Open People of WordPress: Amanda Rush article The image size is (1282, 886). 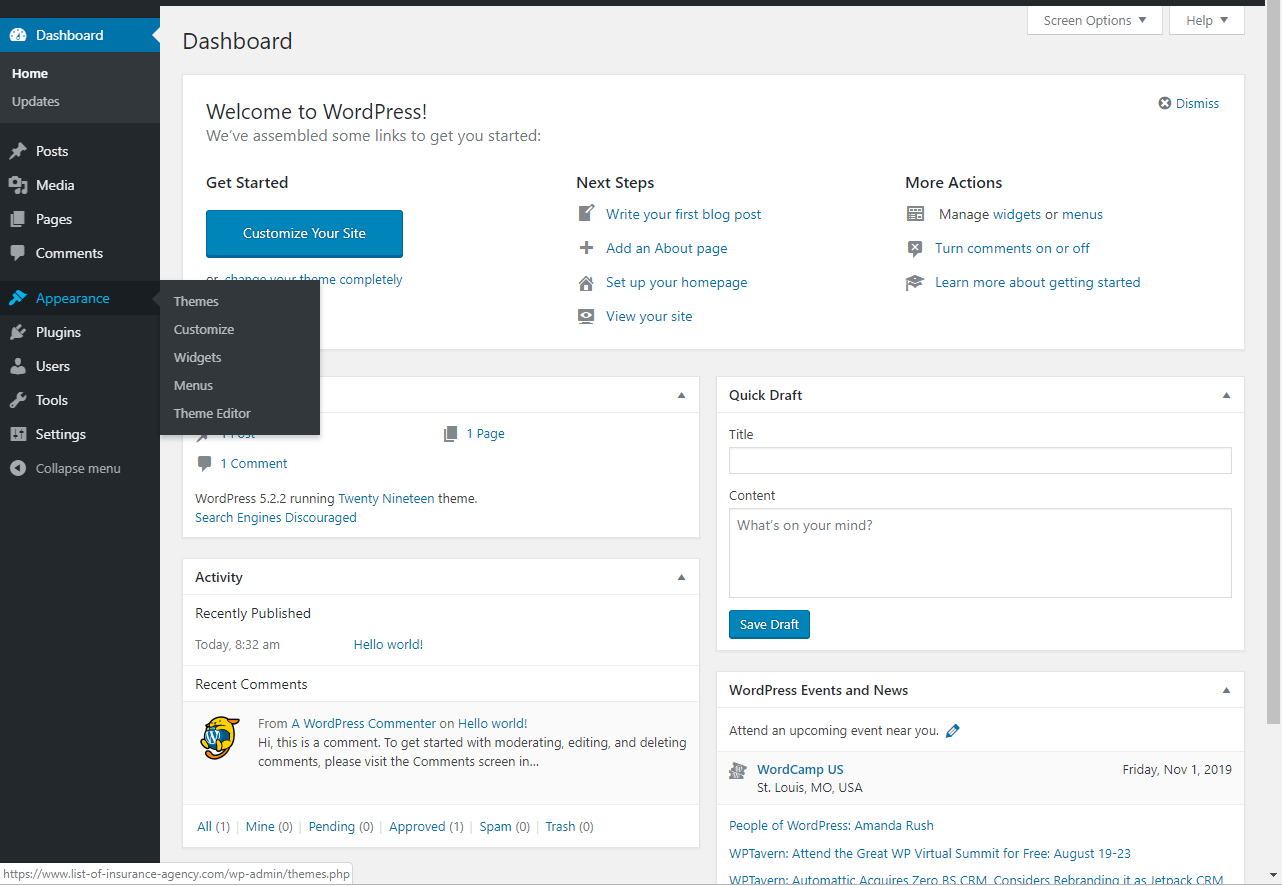[831, 826]
